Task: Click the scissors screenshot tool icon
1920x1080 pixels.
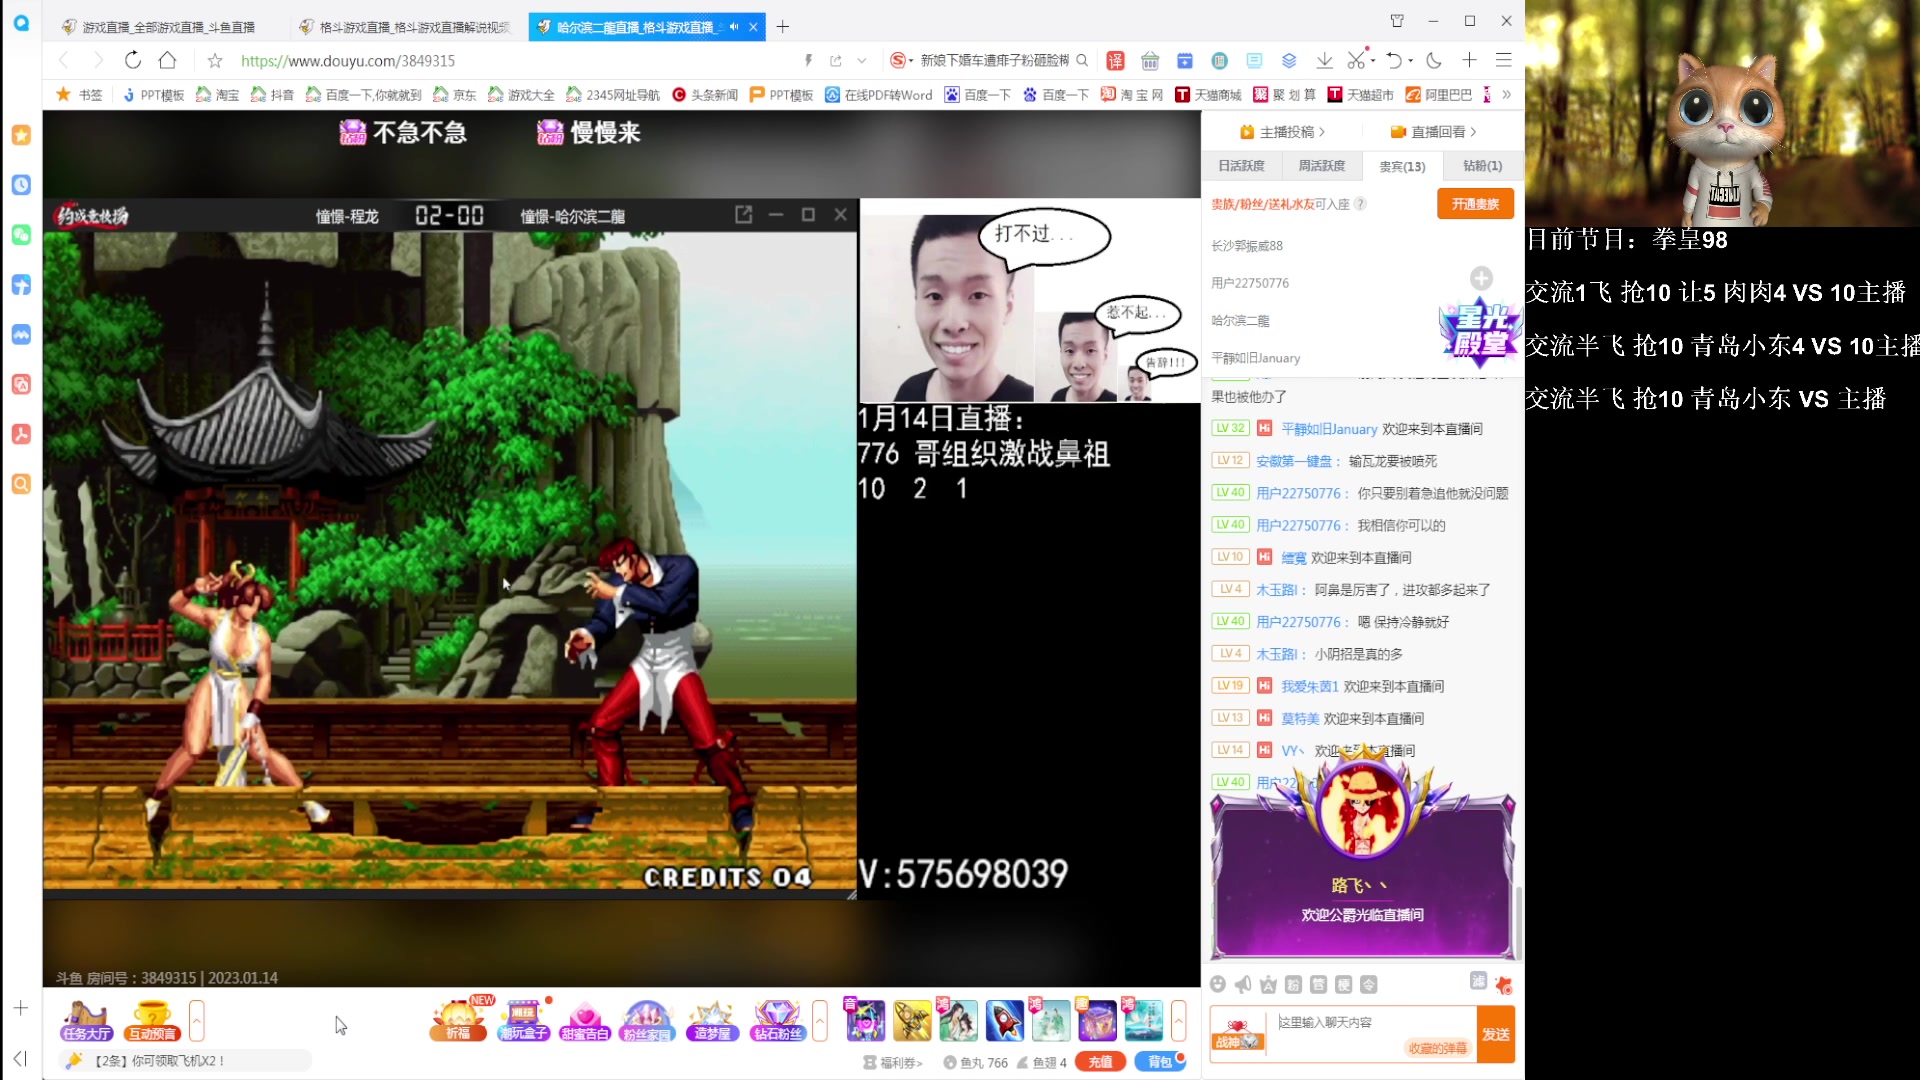Action: [1355, 60]
